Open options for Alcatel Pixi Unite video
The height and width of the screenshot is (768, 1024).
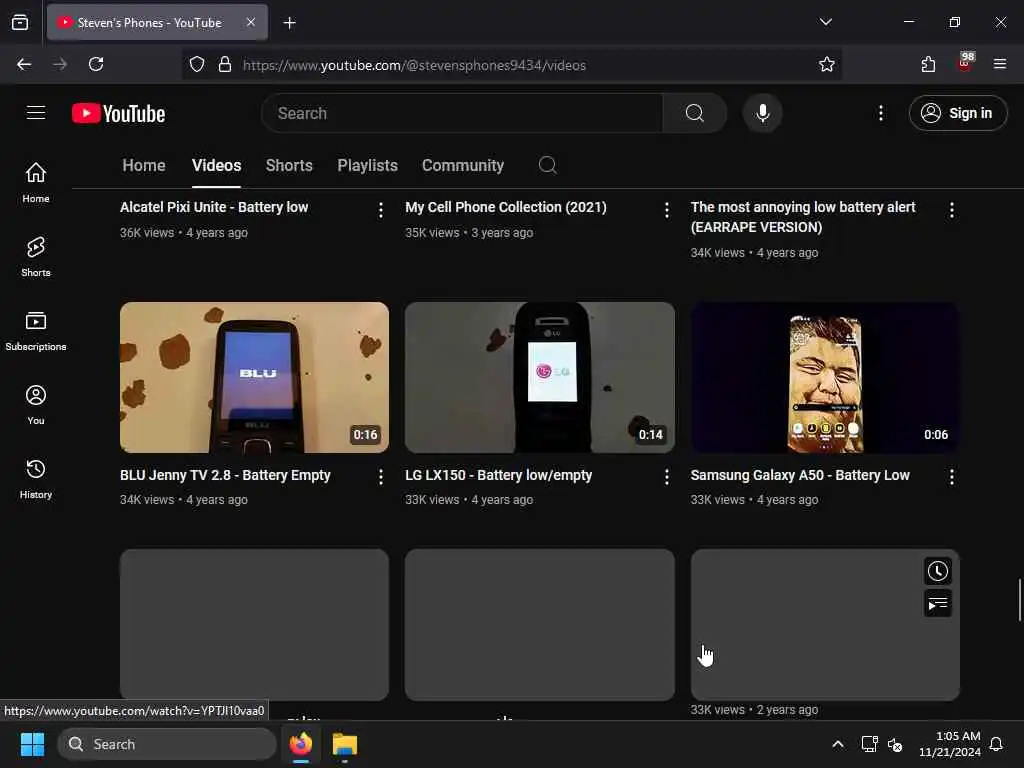pyautogui.click(x=381, y=210)
